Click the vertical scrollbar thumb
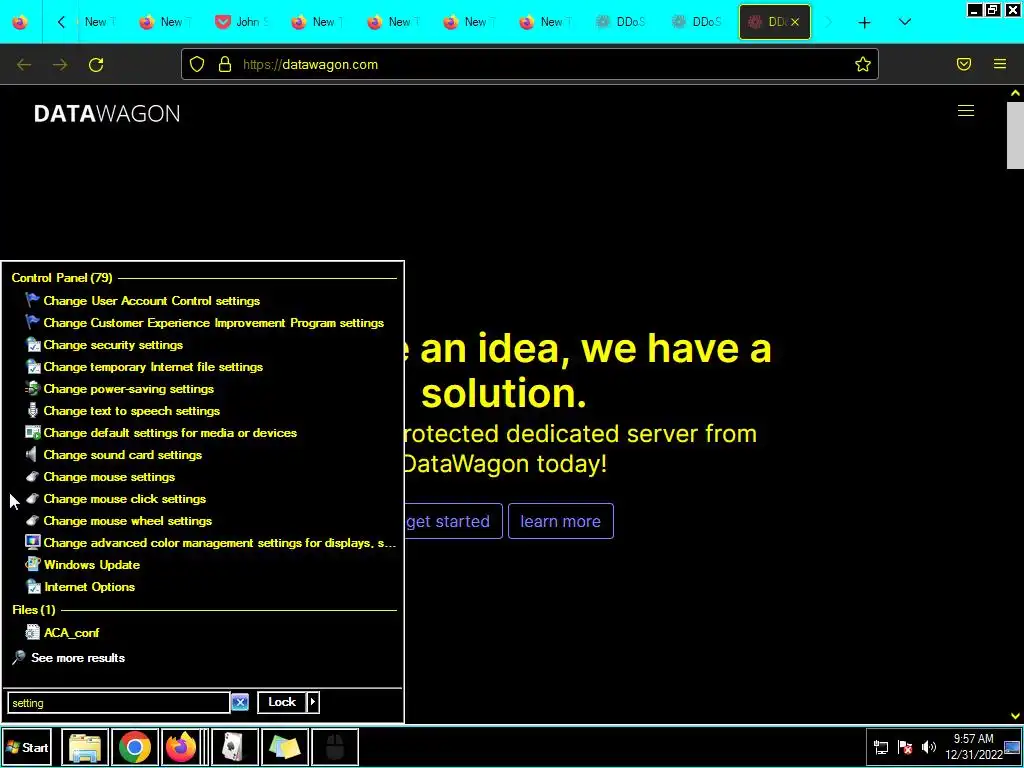Screen dimensions: 1024x768 1015,136
